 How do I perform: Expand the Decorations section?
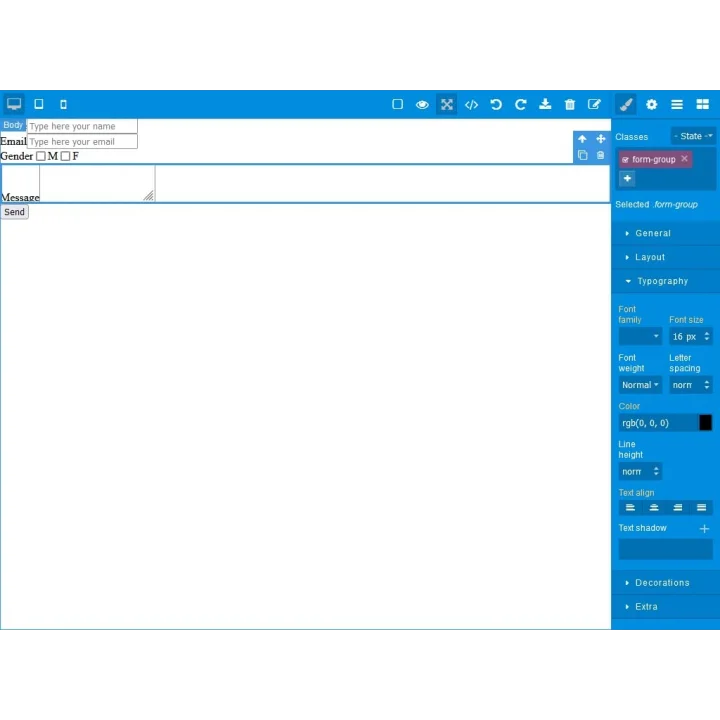click(665, 583)
